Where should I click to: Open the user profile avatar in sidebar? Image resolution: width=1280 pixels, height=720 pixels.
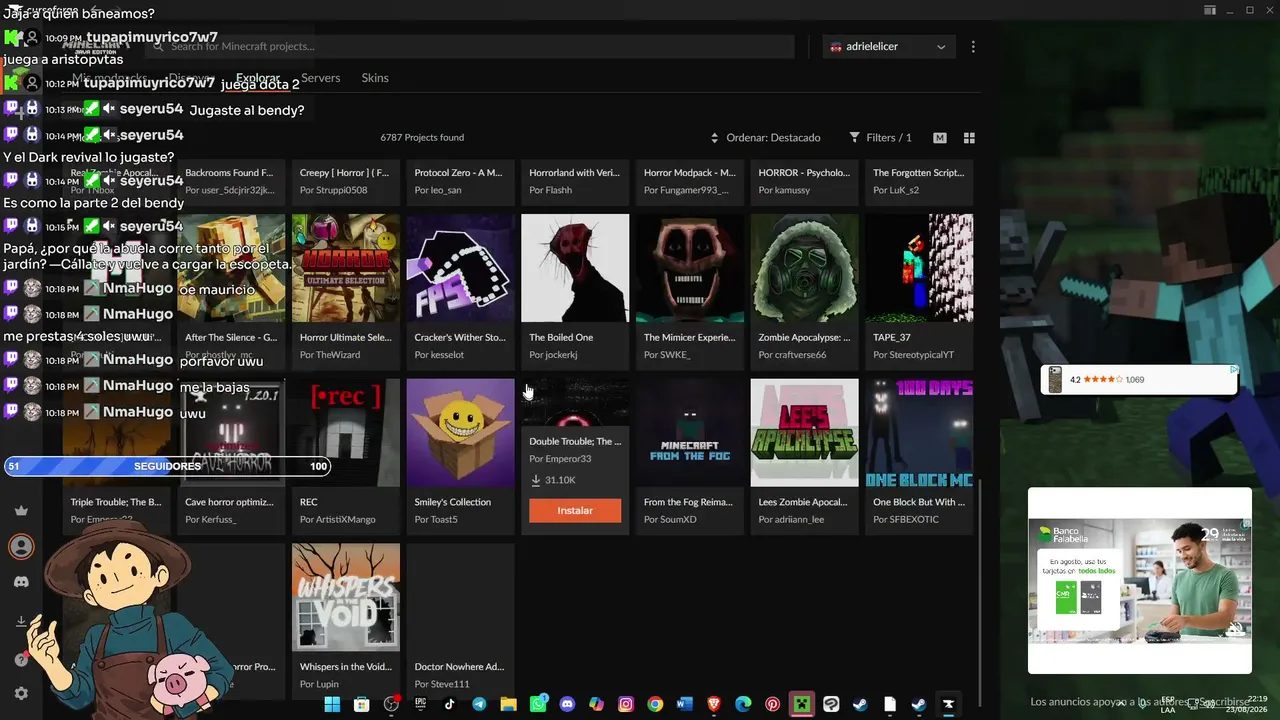[21, 546]
